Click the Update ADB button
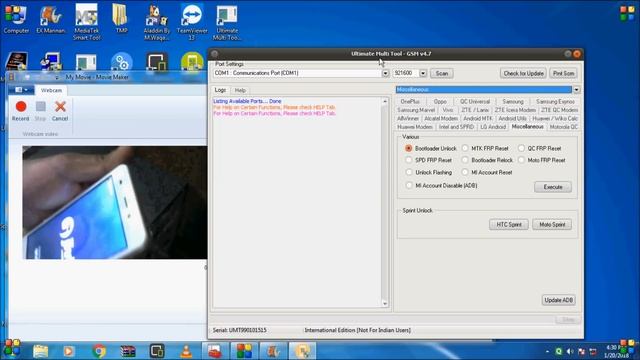This screenshot has width=640, height=360. (558, 300)
